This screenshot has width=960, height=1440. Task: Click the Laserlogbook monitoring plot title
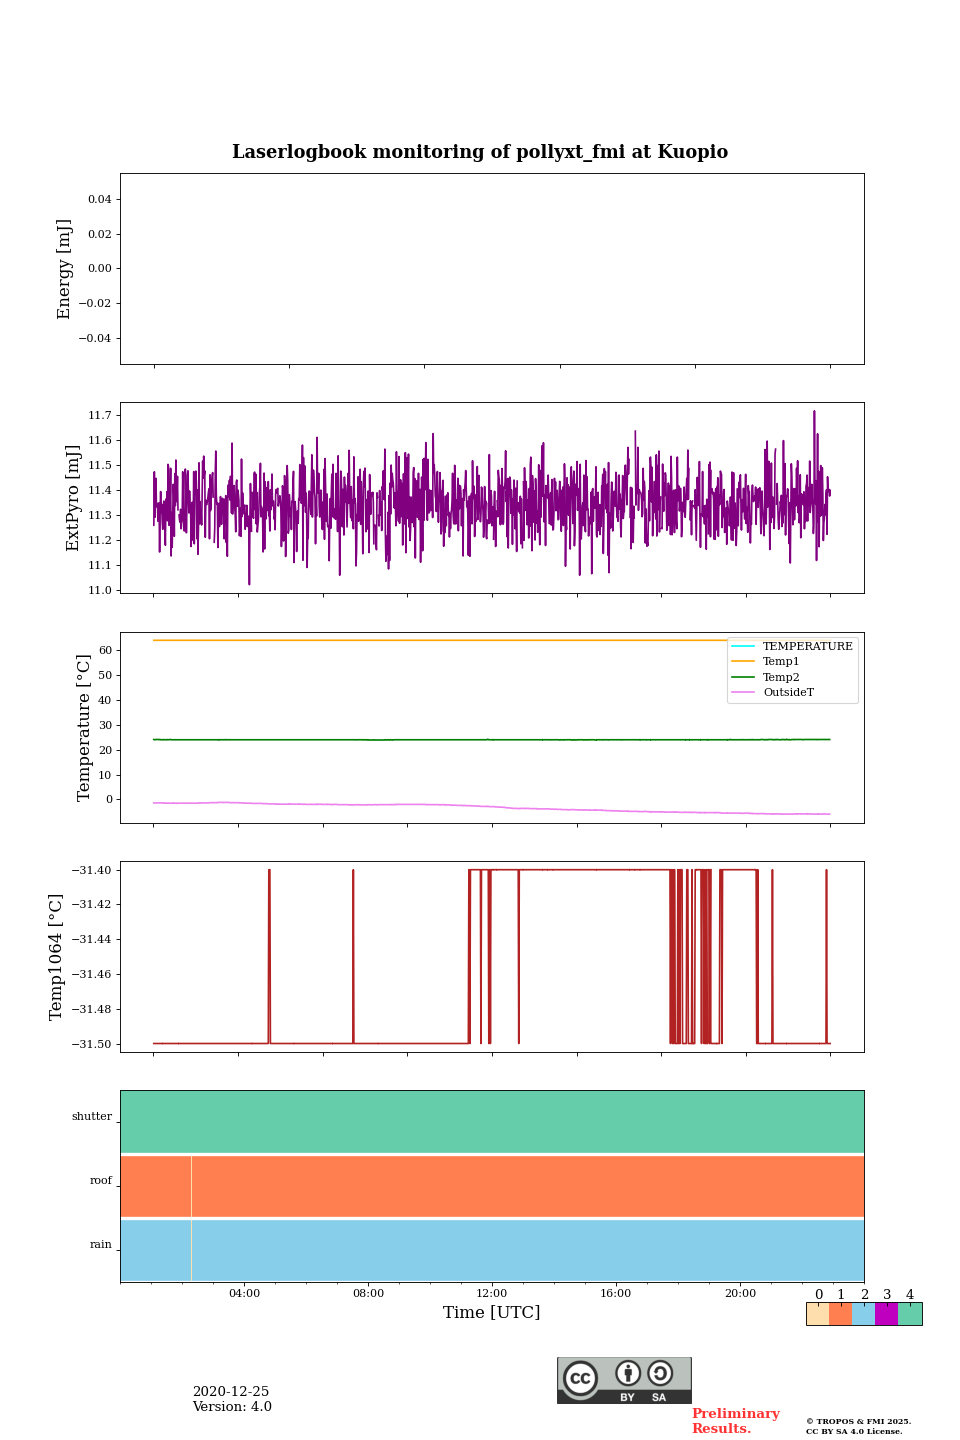pyautogui.click(x=480, y=152)
